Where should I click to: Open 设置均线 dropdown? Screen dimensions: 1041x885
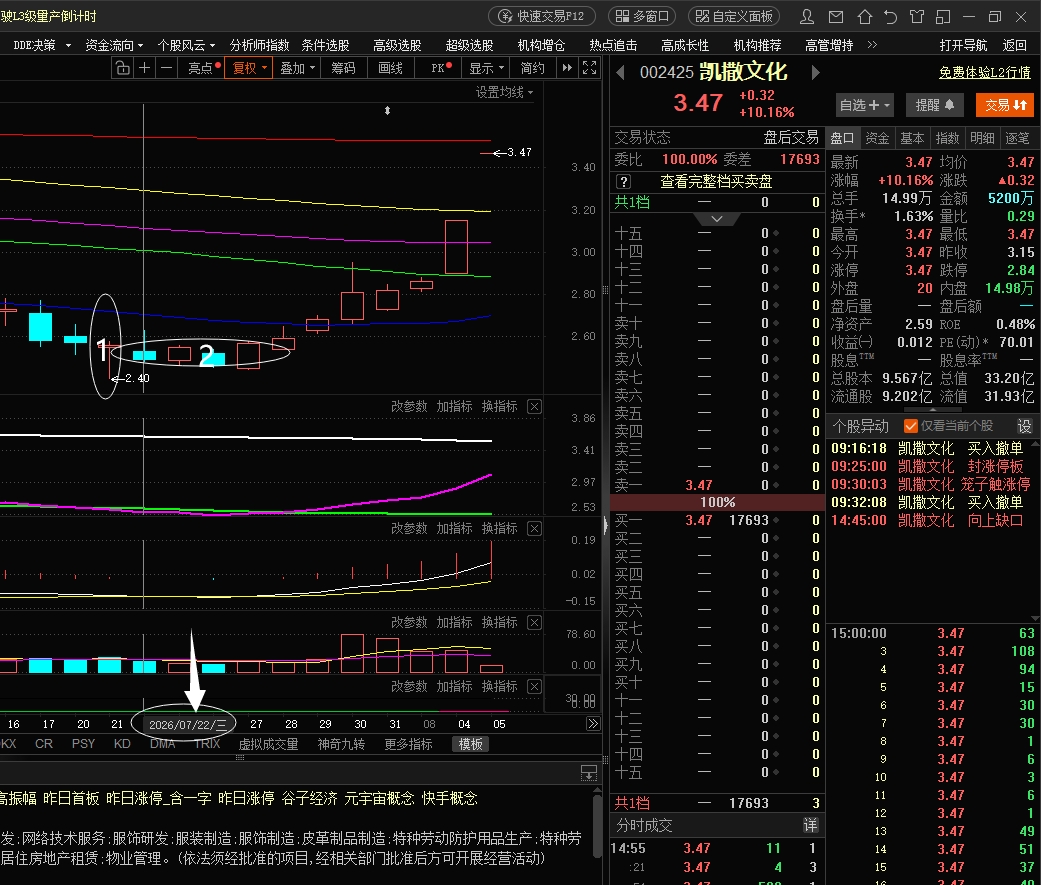click(504, 92)
